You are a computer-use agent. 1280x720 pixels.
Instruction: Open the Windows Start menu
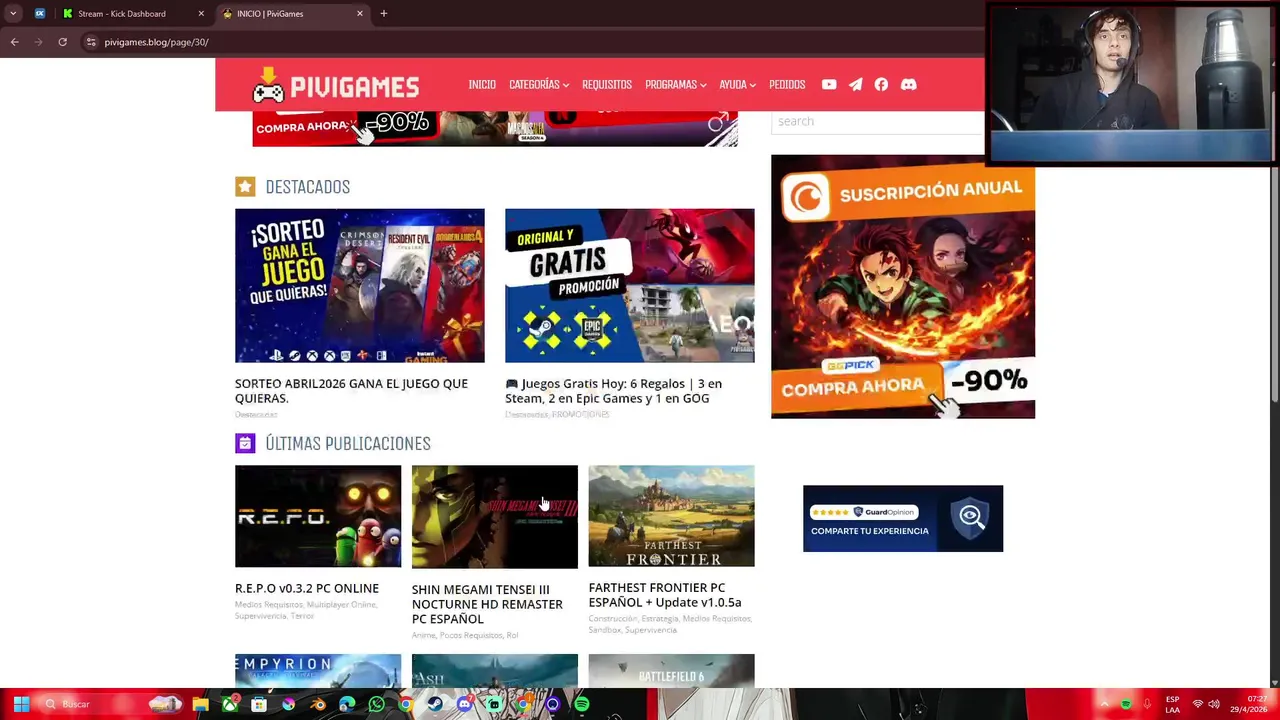pos(21,704)
